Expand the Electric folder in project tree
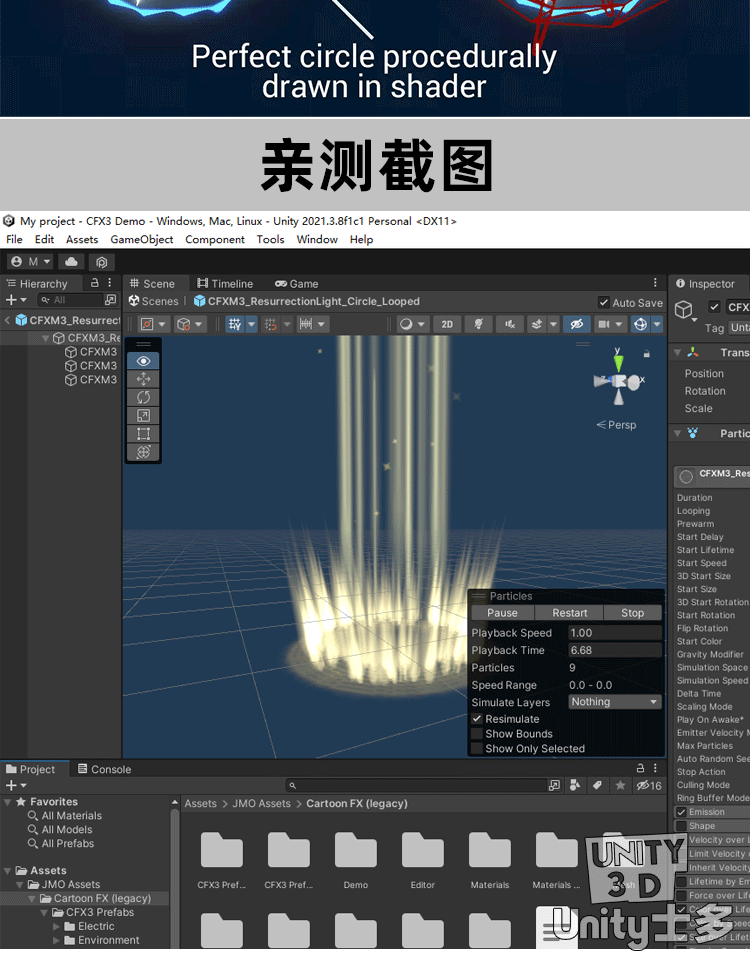 [57, 926]
